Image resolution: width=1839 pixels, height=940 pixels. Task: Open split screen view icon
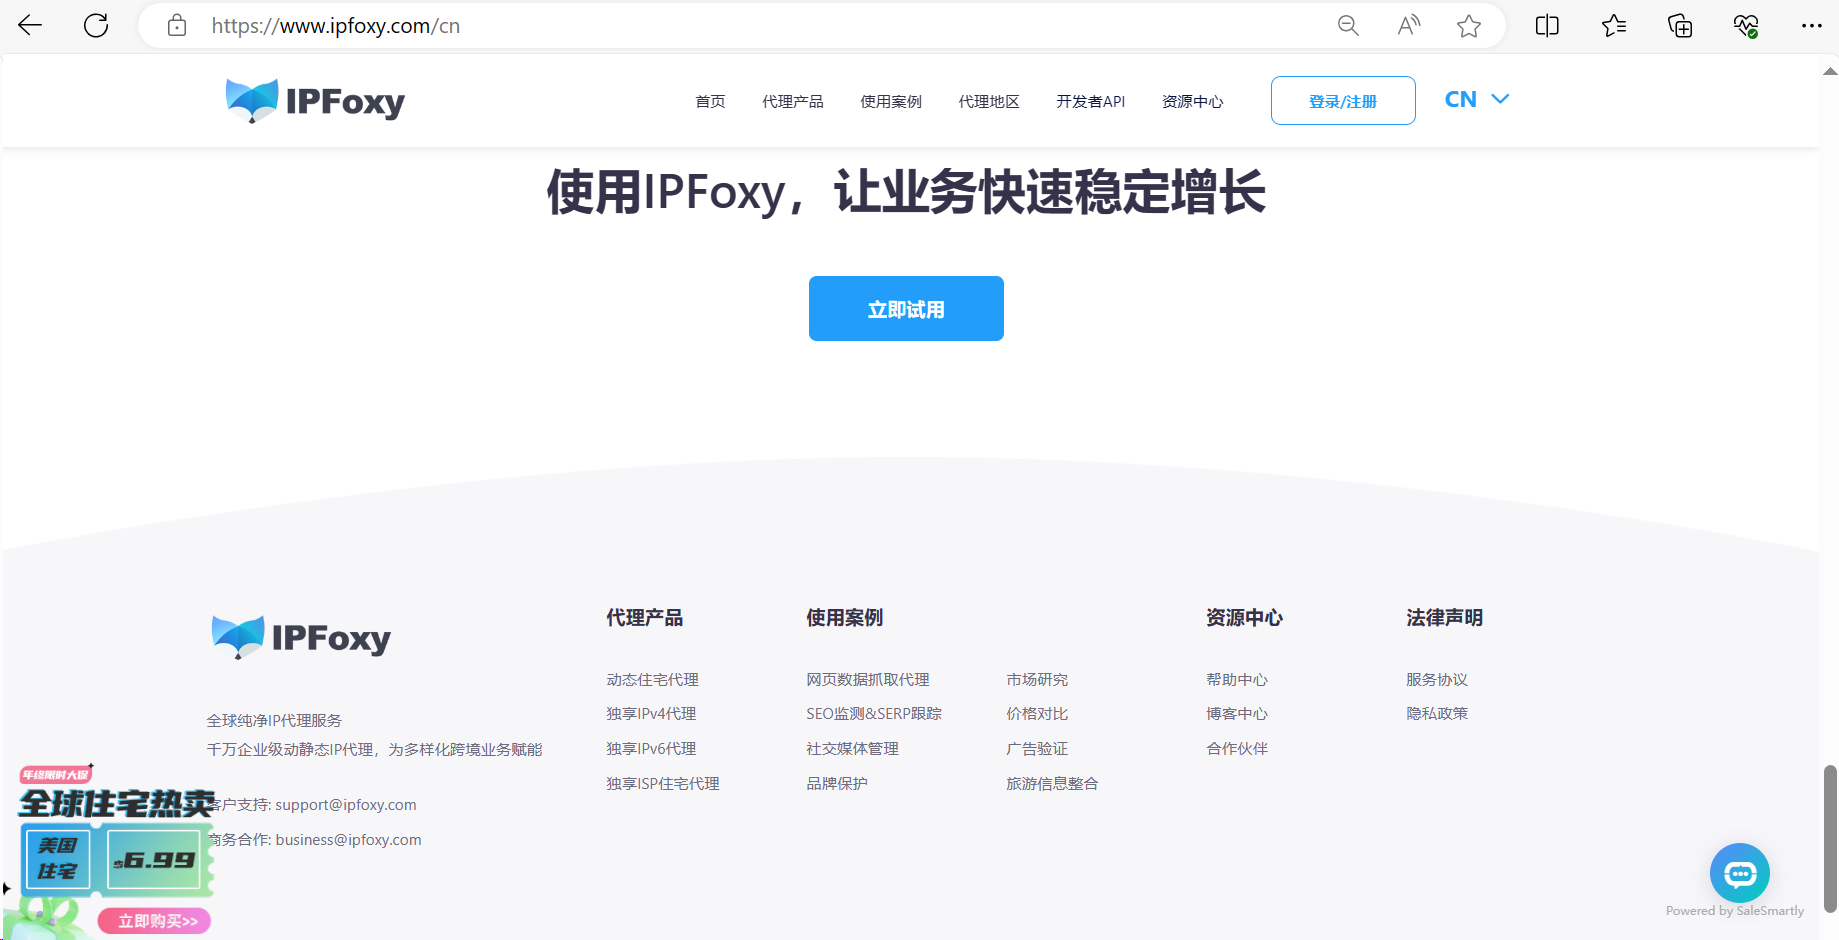[x=1547, y=26]
